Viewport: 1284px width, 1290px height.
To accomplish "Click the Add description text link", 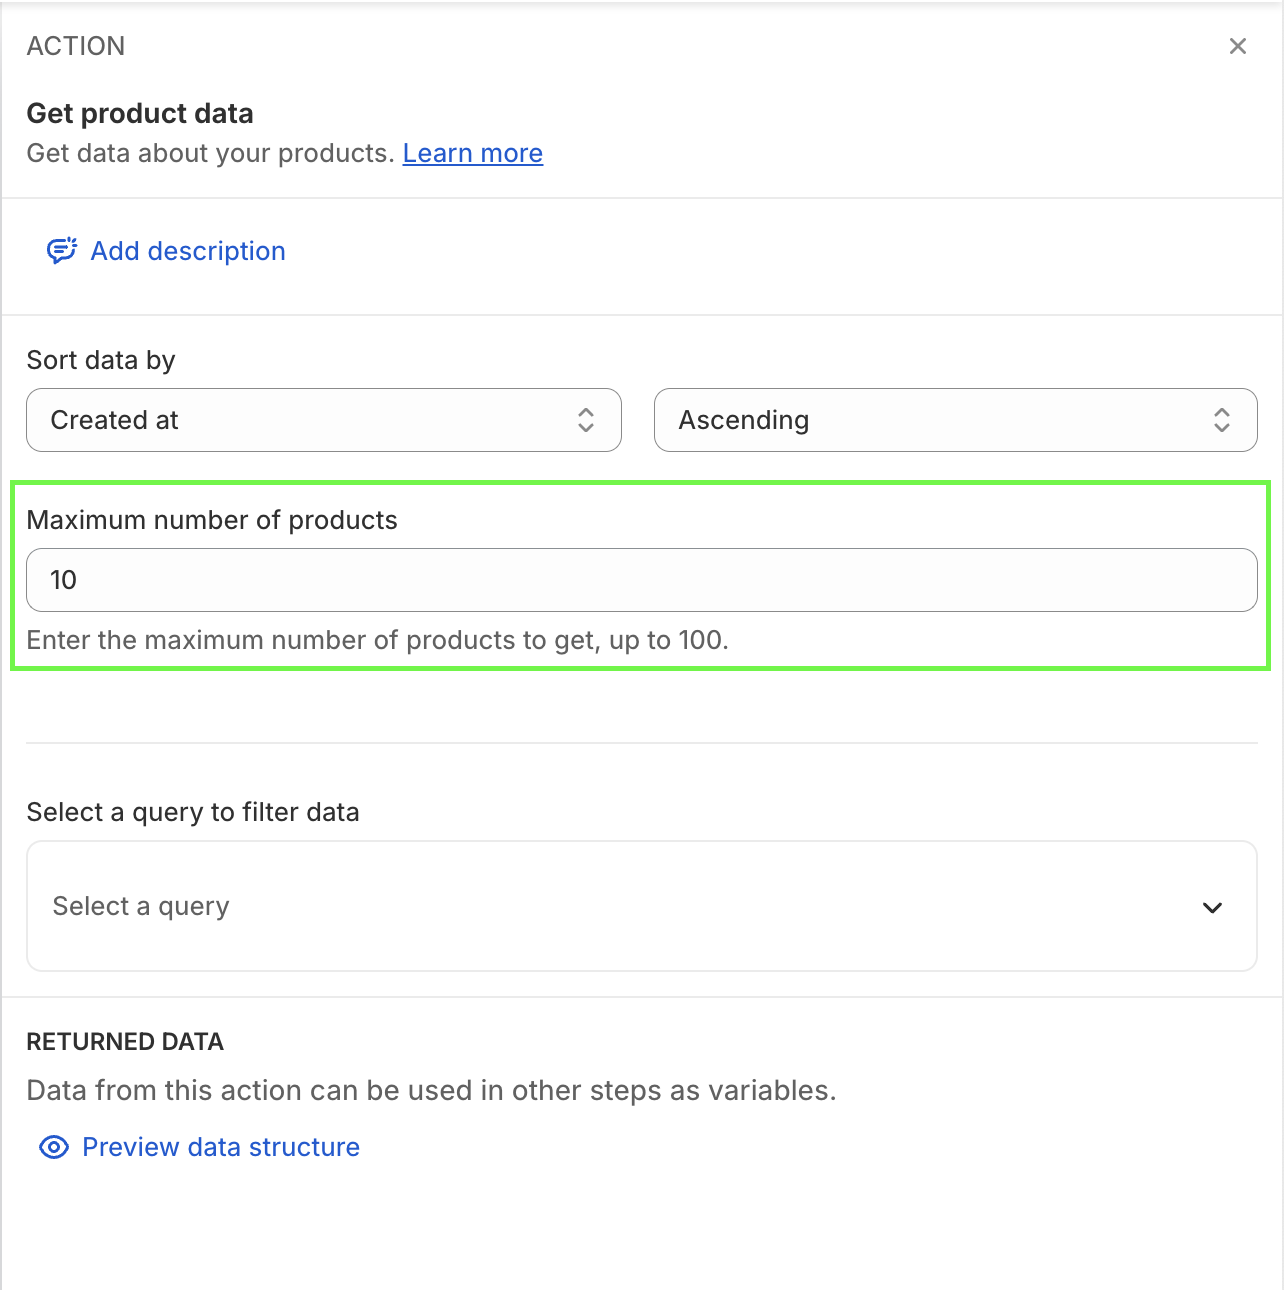I will tap(188, 251).
